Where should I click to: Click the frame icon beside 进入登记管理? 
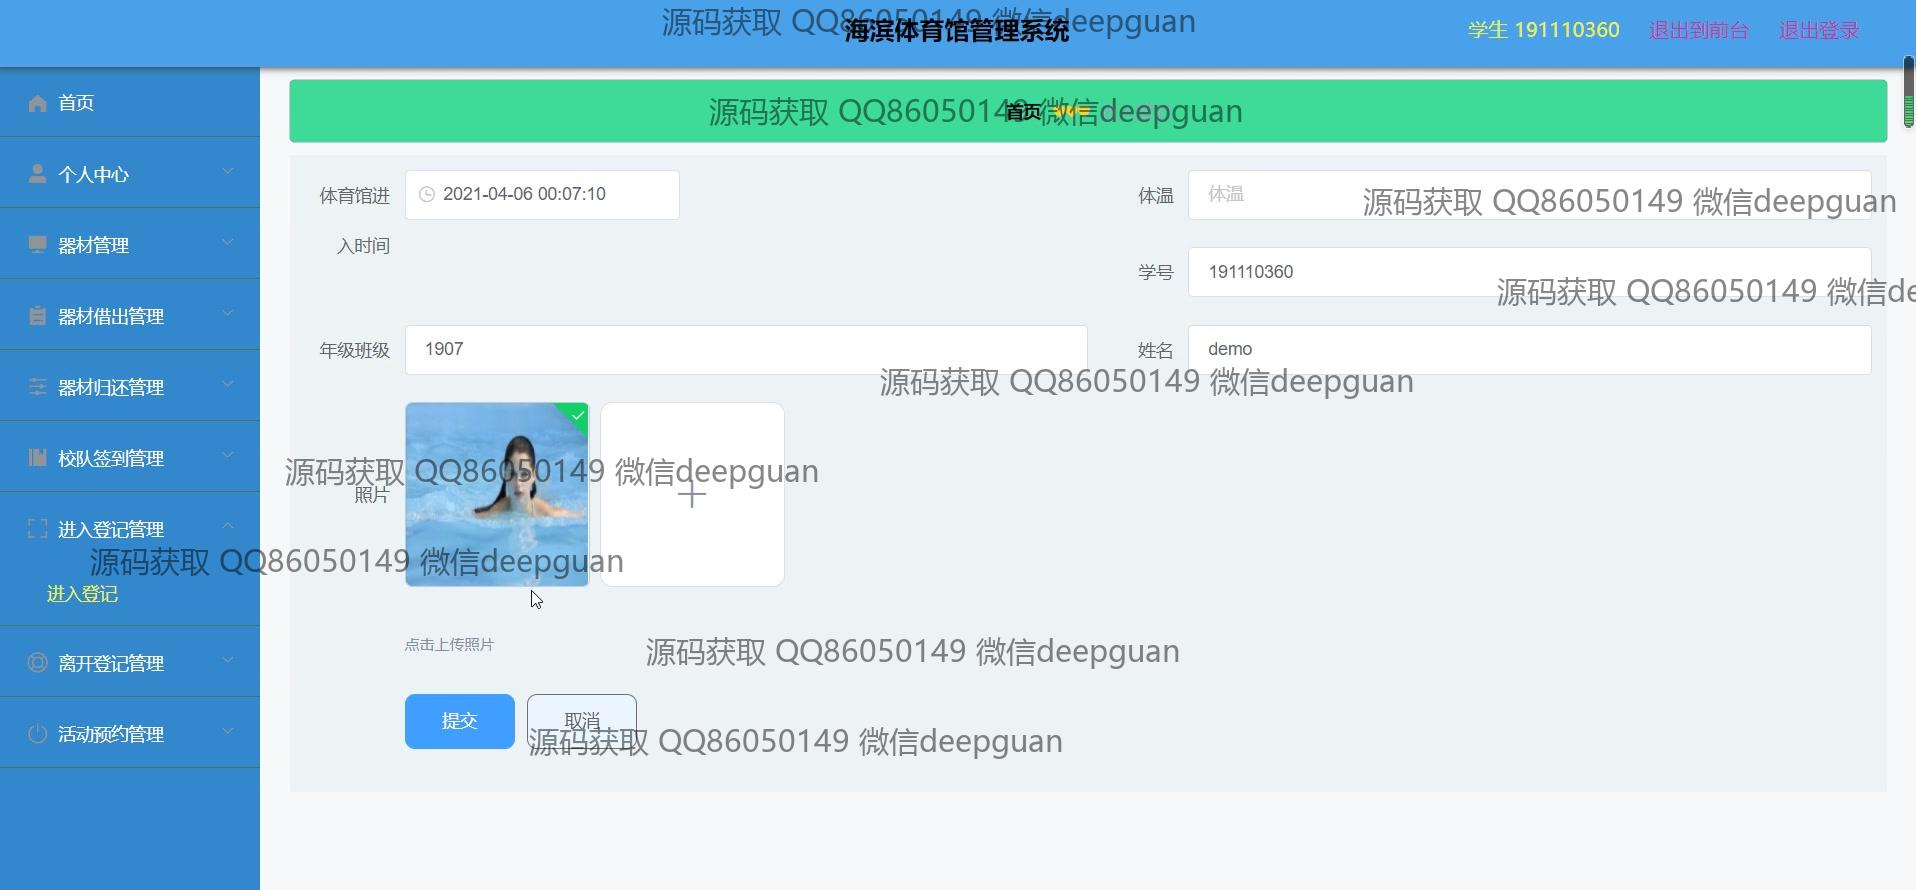point(38,529)
